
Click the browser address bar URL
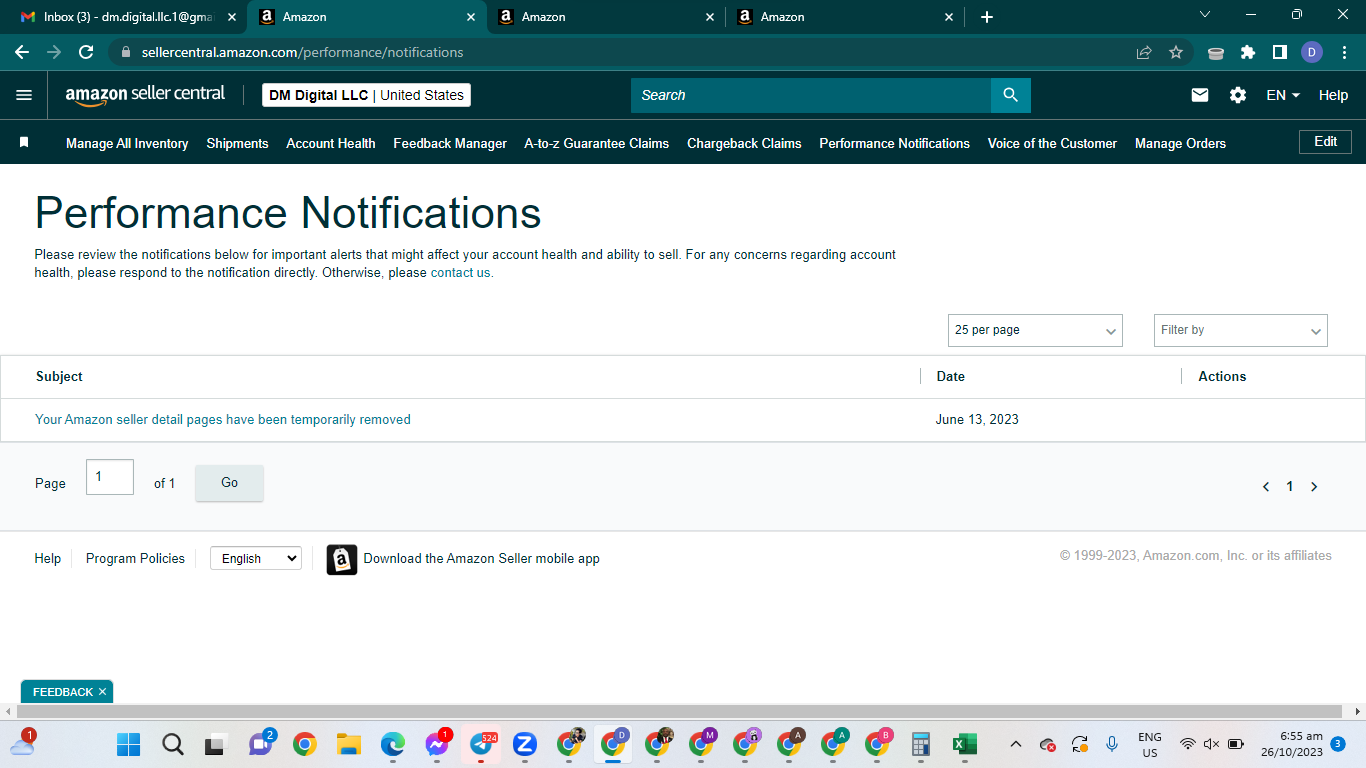[x=303, y=52]
